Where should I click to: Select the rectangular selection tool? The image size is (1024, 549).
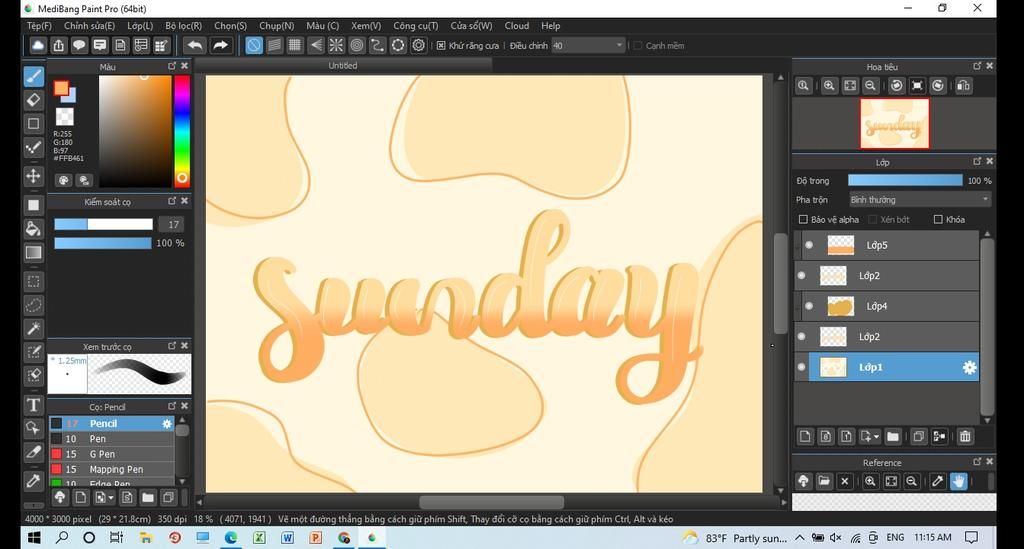click(x=34, y=281)
